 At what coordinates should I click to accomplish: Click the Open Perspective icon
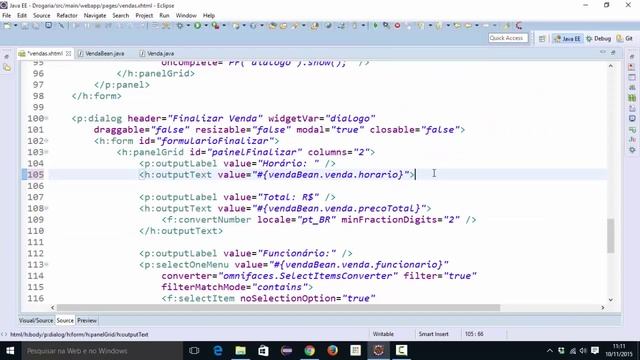point(542,38)
